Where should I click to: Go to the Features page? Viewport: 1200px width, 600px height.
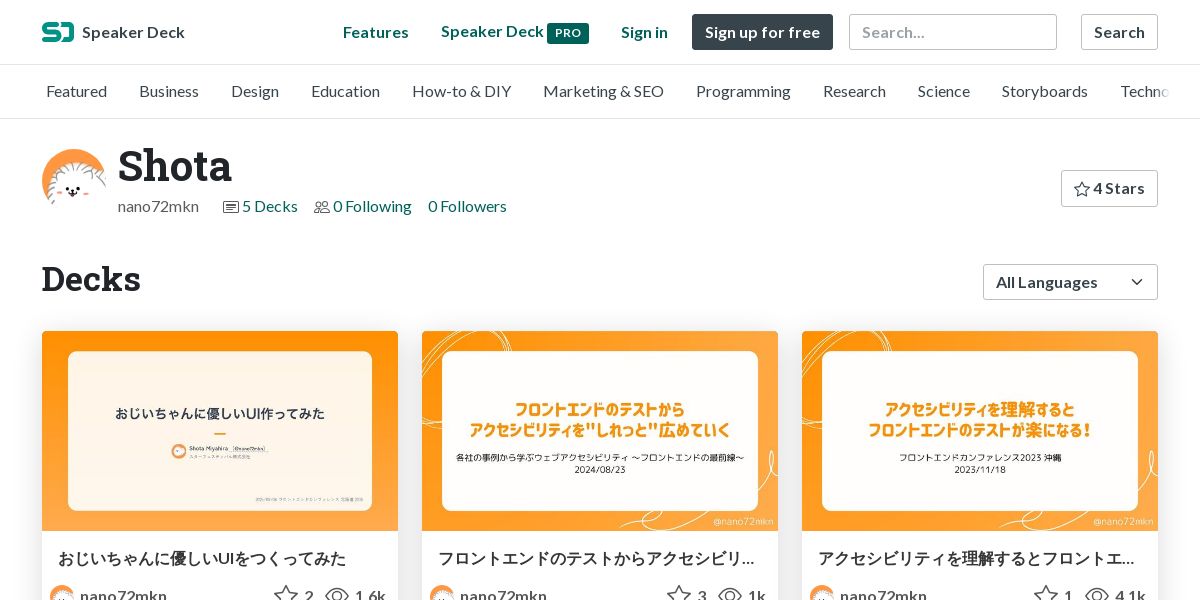pyautogui.click(x=375, y=32)
